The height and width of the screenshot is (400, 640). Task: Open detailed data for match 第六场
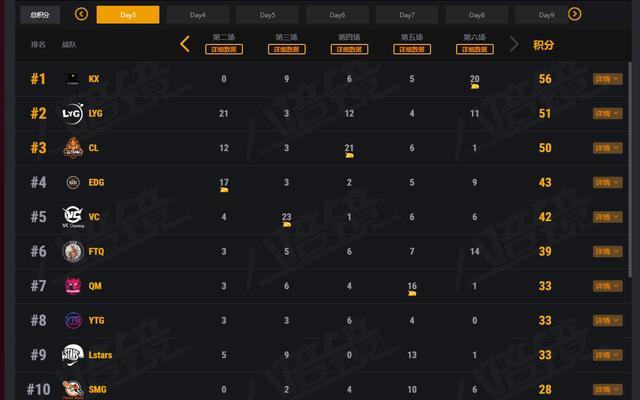coord(475,49)
